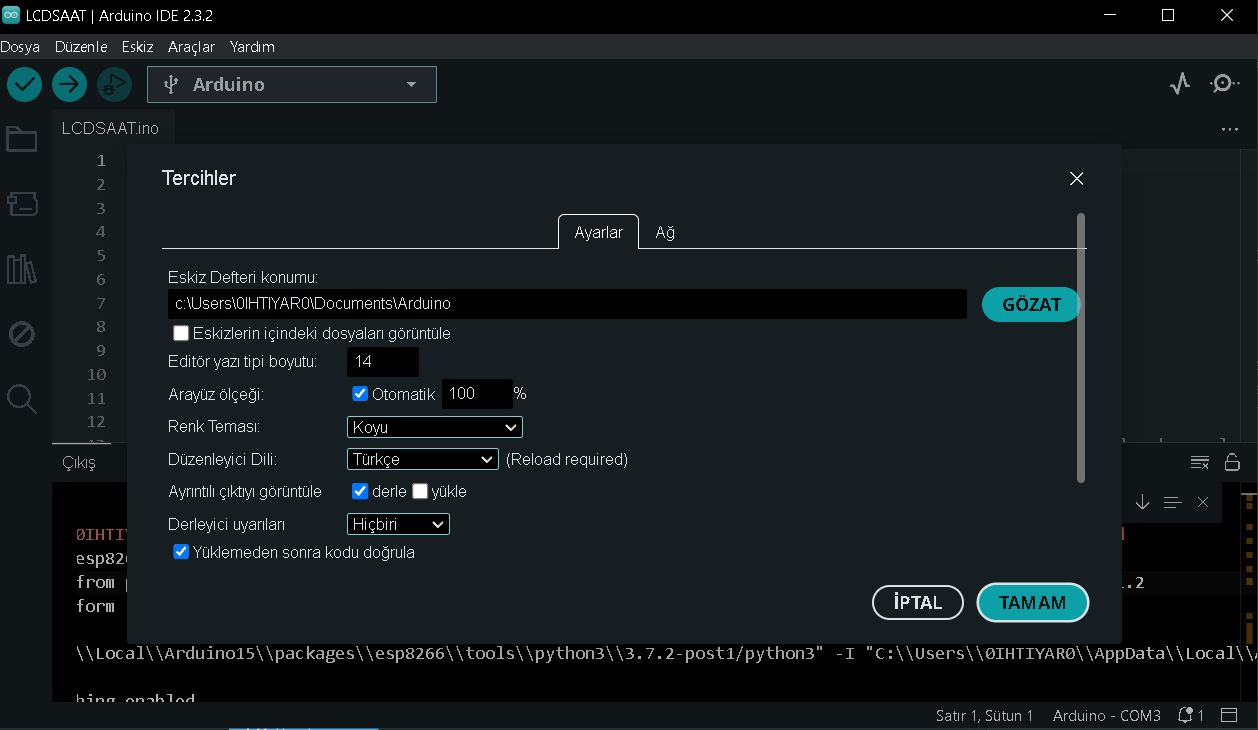
Task: Open the Renk Teması dropdown showing Koyu
Action: pos(435,427)
